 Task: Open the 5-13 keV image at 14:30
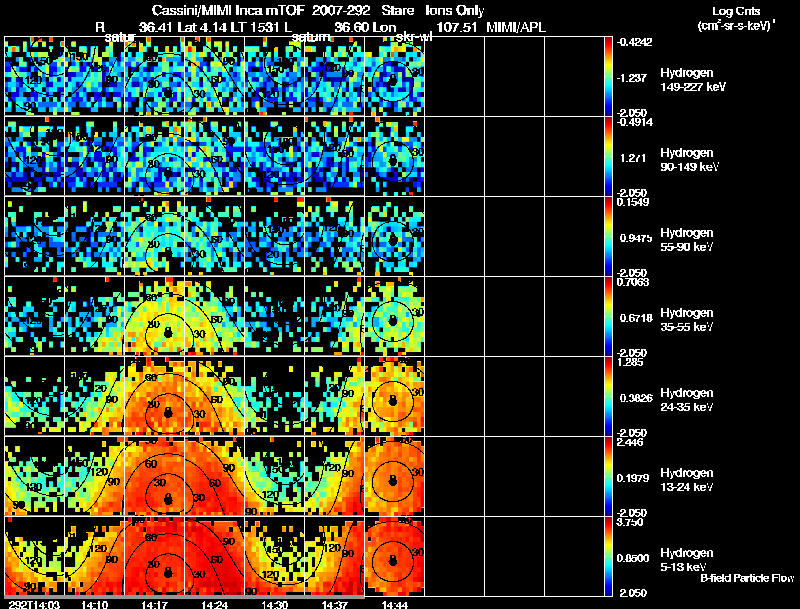274,556
